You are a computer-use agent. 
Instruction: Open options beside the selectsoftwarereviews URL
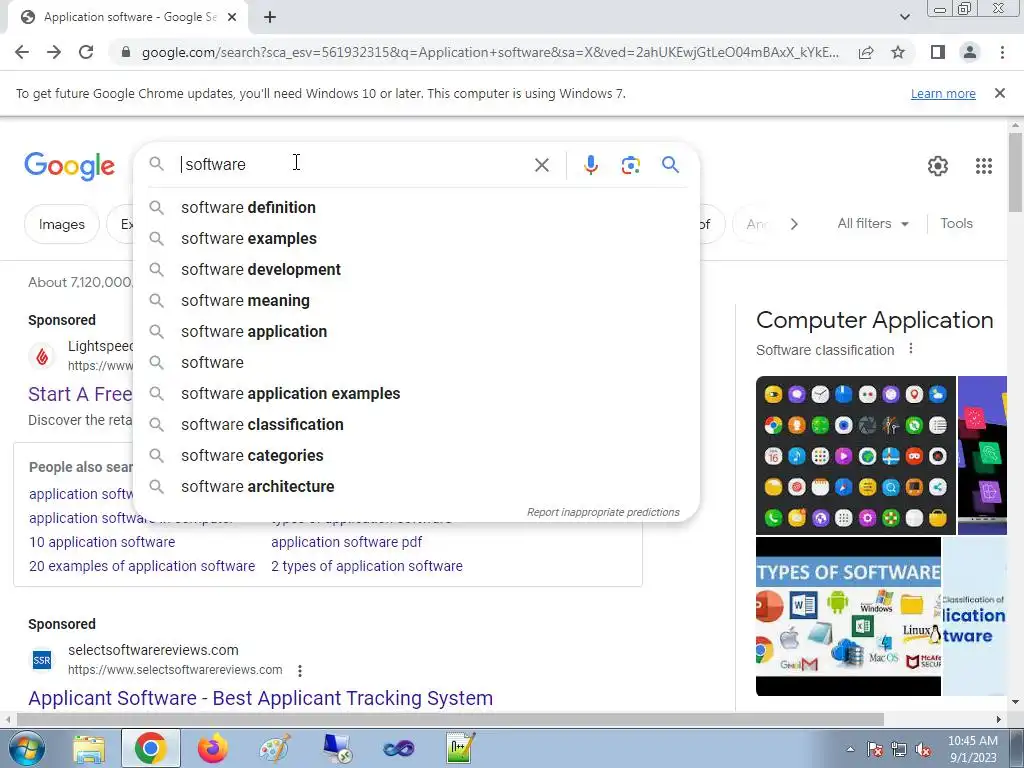coord(300,671)
